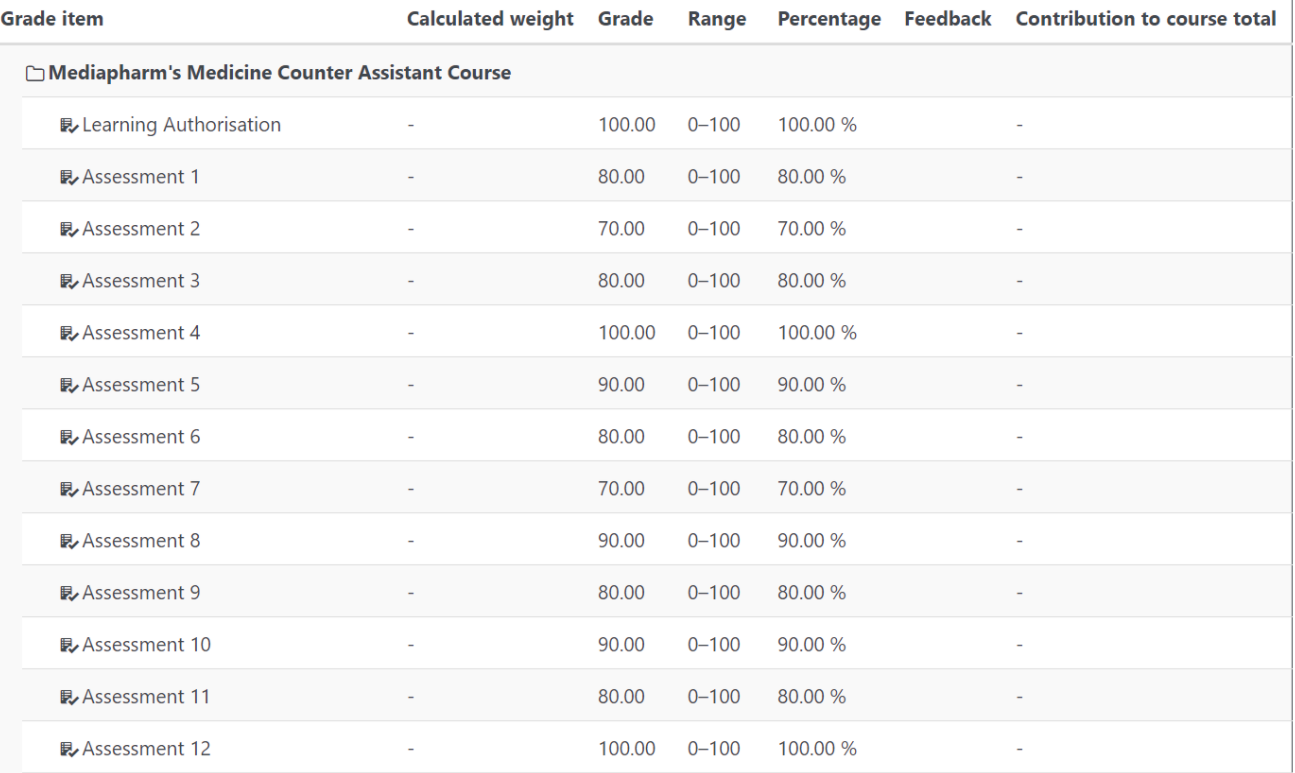The height and width of the screenshot is (773, 1295).
Task: Click the quiz icon next to Learning Authorisation
Action: click(x=69, y=126)
